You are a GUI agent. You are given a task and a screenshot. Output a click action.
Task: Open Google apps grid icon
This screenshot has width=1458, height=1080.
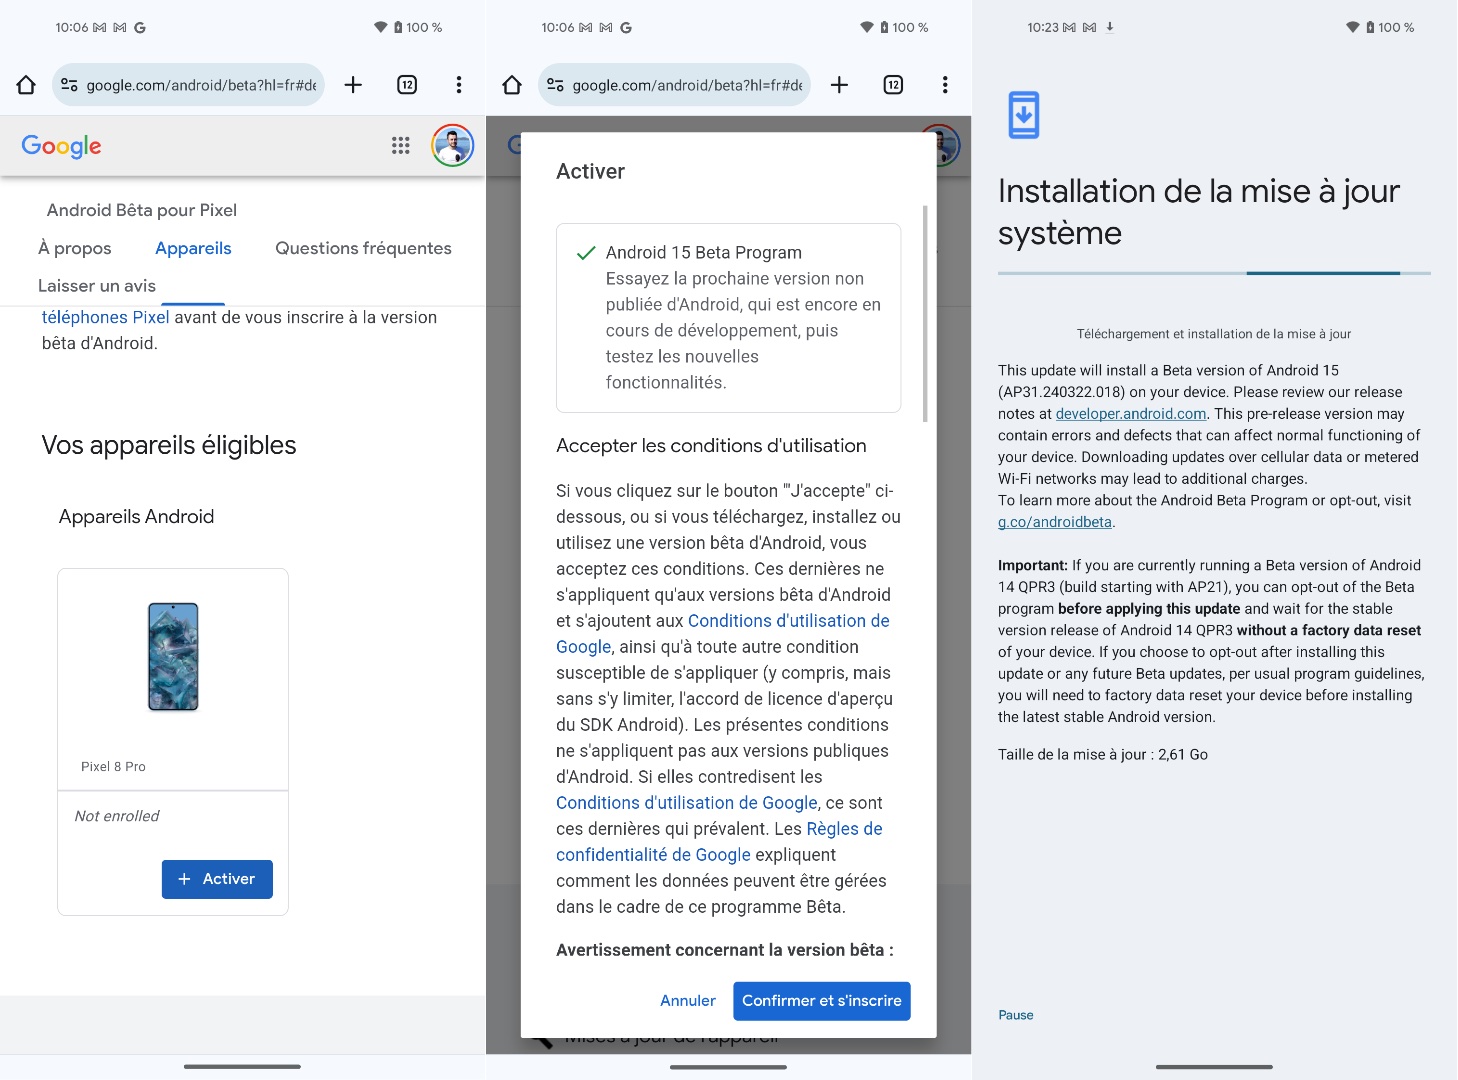point(401,146)
